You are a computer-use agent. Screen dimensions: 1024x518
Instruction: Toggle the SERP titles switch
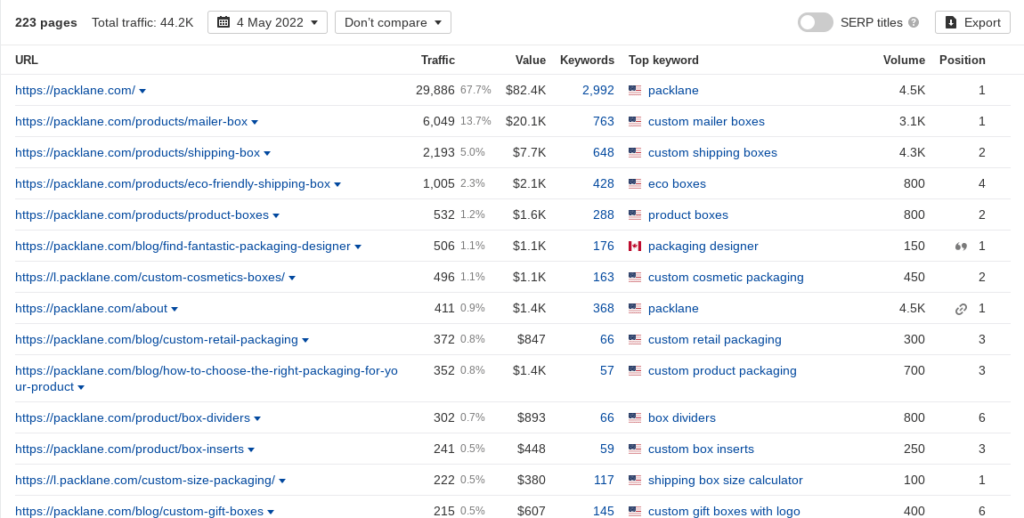coord(815,22)
